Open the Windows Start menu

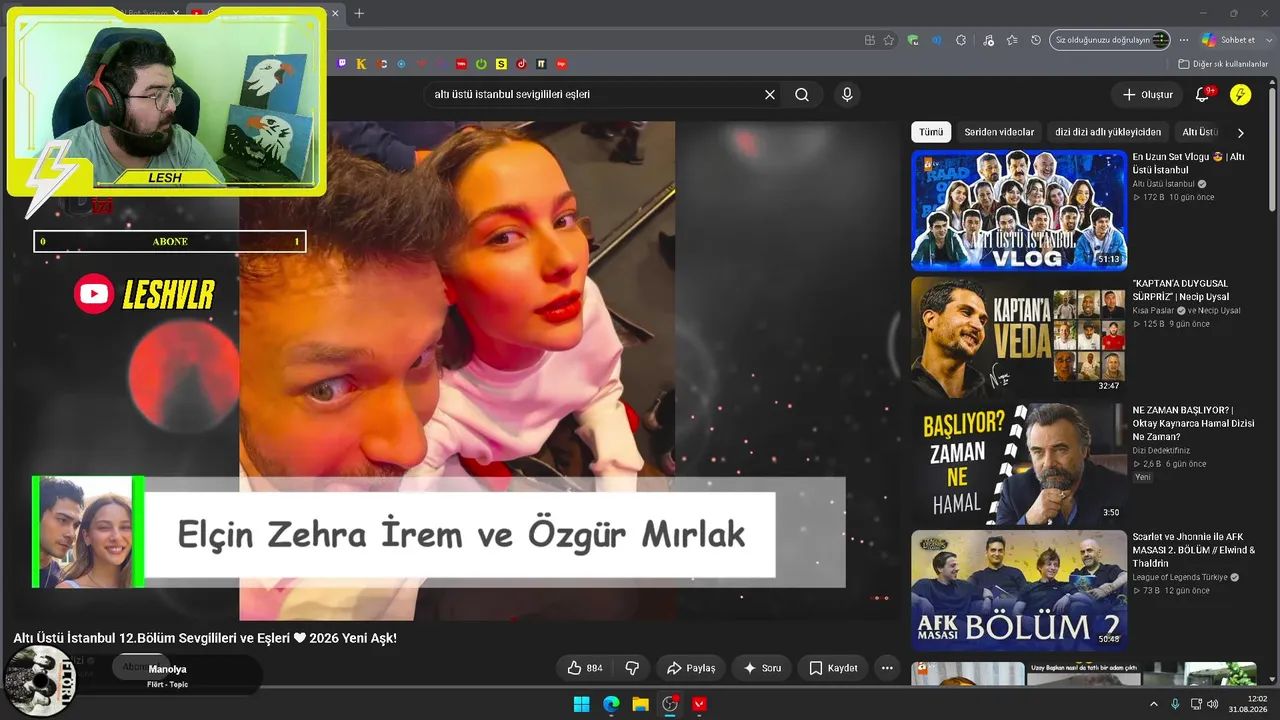(581, 704)
